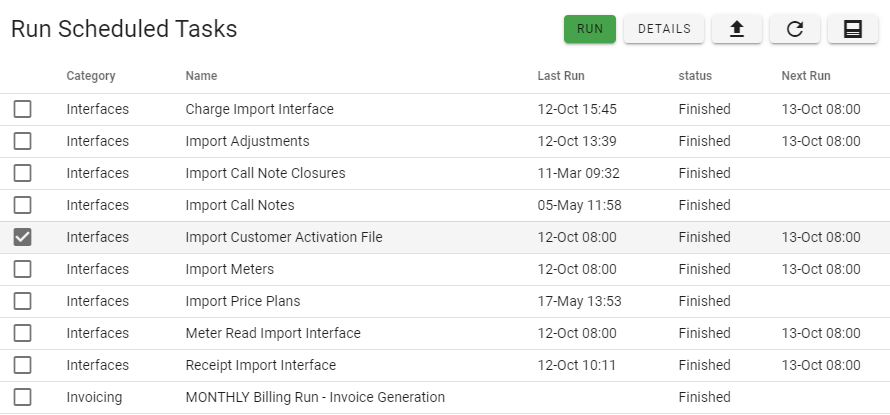Click the refresh icon button

pyautogui.click(x=795, y=29)
